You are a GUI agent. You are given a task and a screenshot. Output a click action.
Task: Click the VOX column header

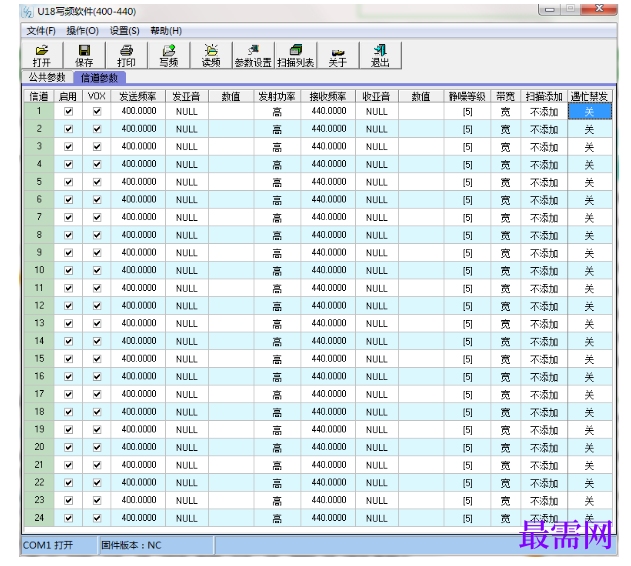(97, 97)
